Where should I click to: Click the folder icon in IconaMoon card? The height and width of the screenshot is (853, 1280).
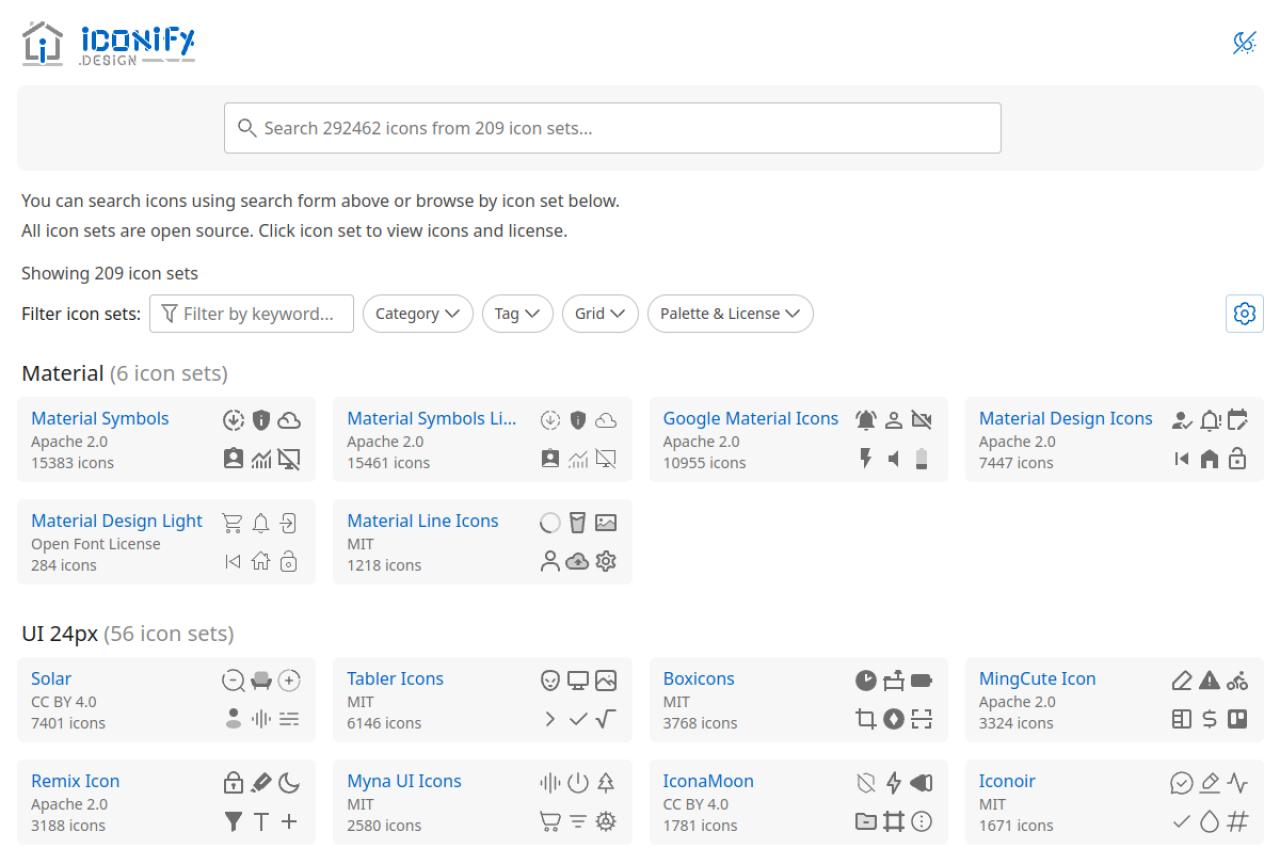coord(866,821)
